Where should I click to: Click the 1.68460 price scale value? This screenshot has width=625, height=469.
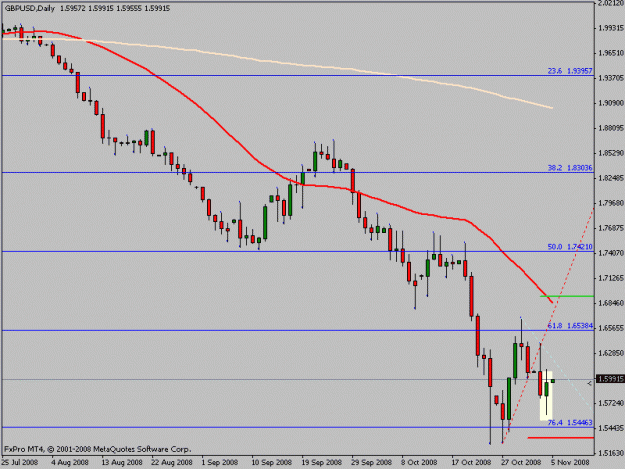point(611,303)
